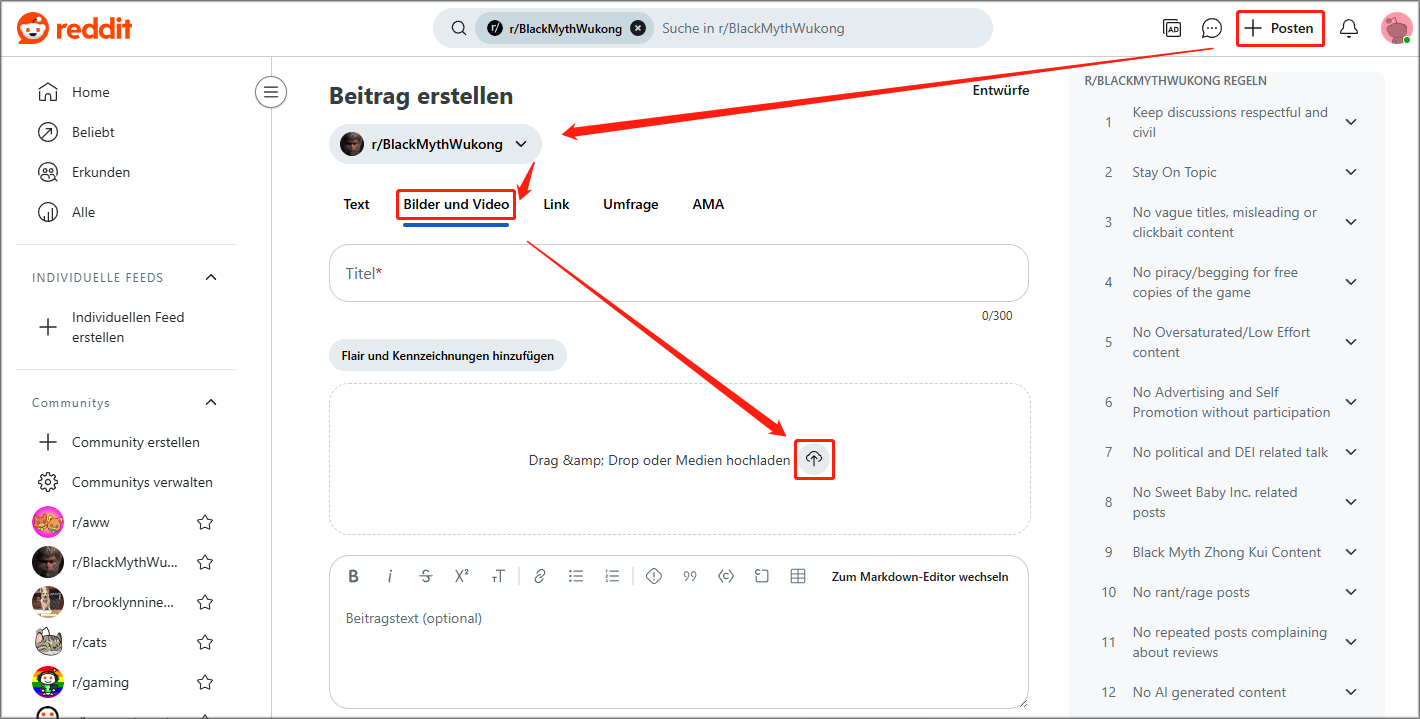This screenshot has width=1420, height=719.
Task: Expand rule 1 Keep discussions respectful
Action: (x=1351, y=122)
